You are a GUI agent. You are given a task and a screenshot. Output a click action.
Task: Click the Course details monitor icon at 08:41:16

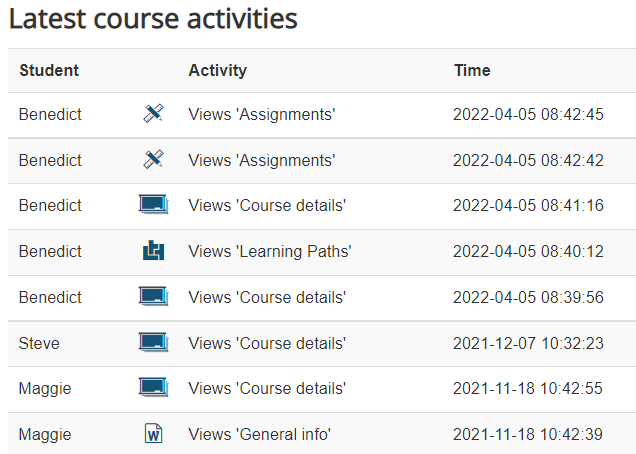tap(153, 206)
